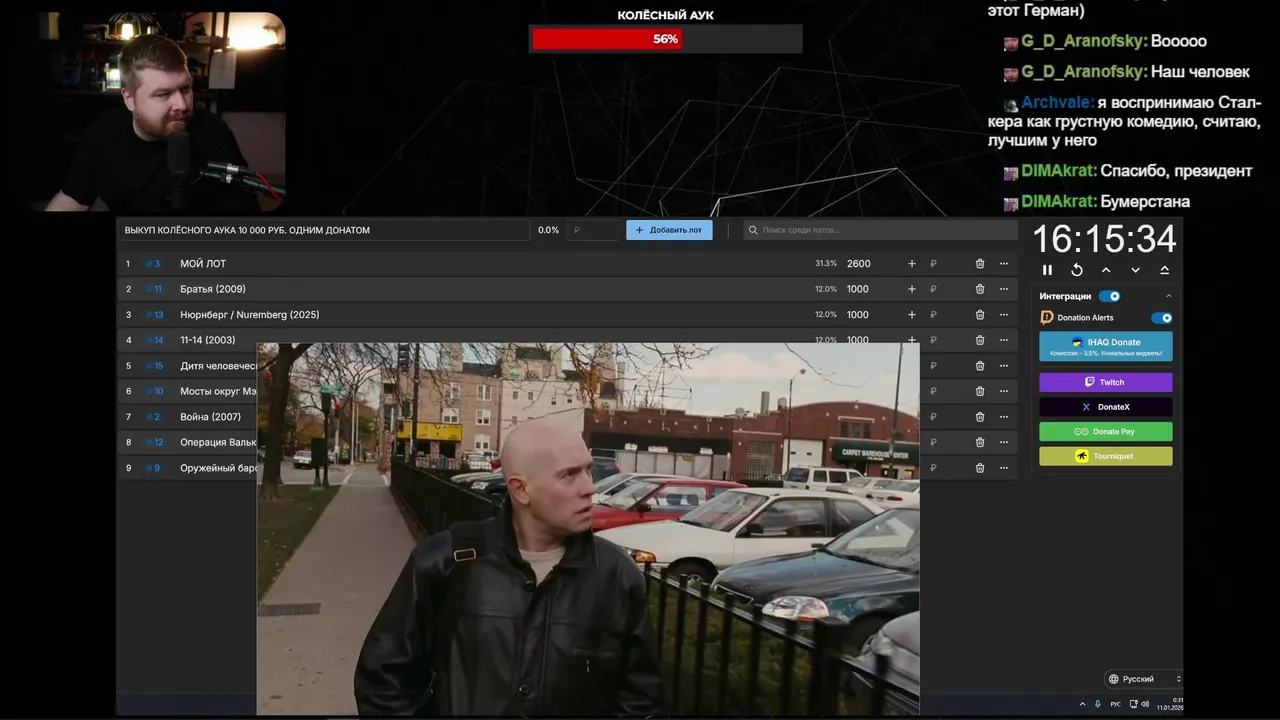This screenshot has height=720, width=1280.
Task: Toggle the Интеграции switch
Action: point(1110,296)
